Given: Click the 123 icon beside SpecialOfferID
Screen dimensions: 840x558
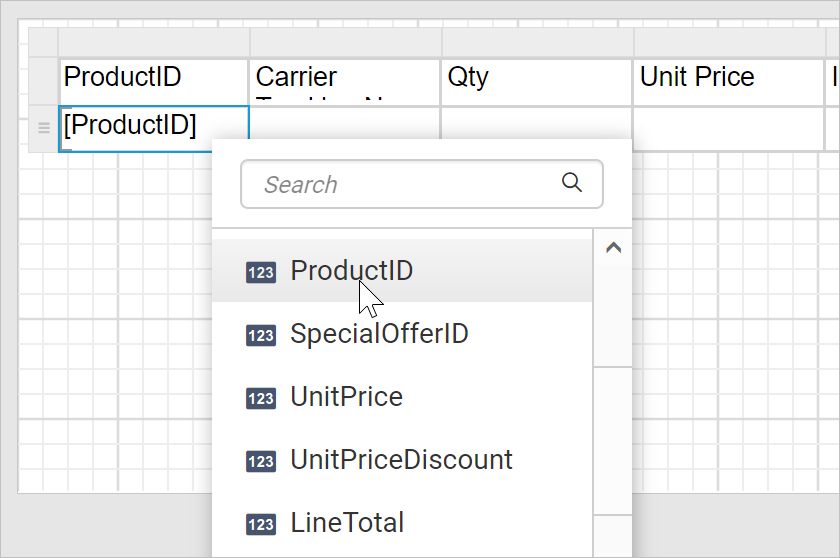Looking at the screenshot, I should point(261,336).
